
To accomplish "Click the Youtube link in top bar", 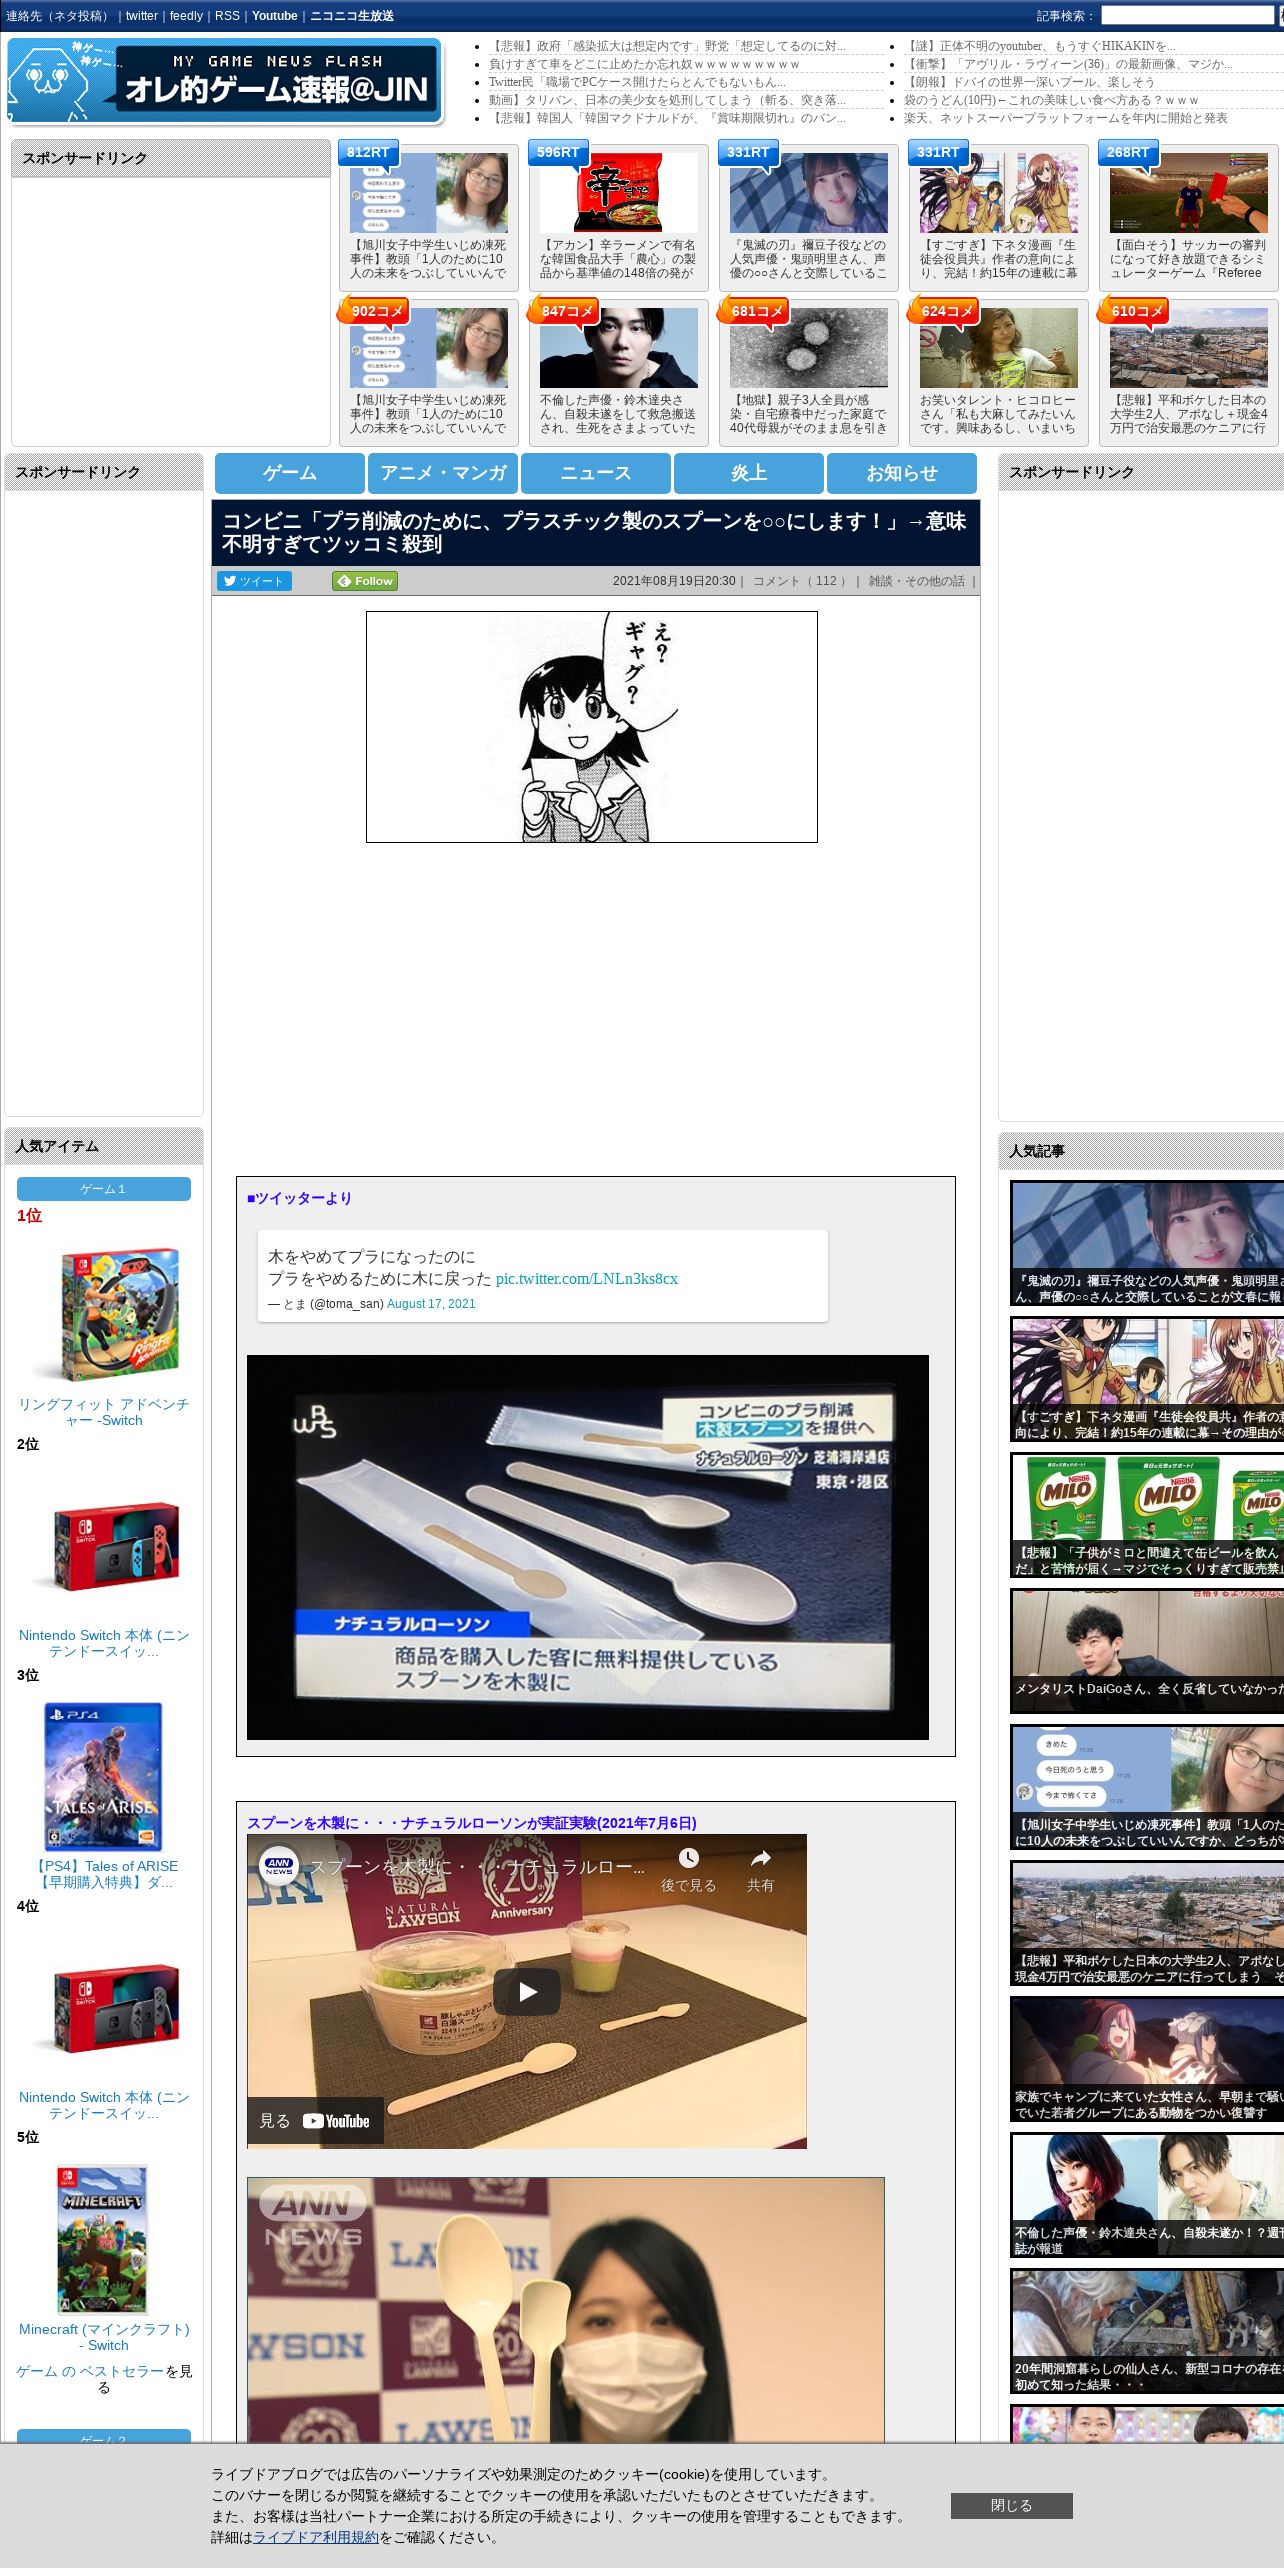I will (274, 16).
